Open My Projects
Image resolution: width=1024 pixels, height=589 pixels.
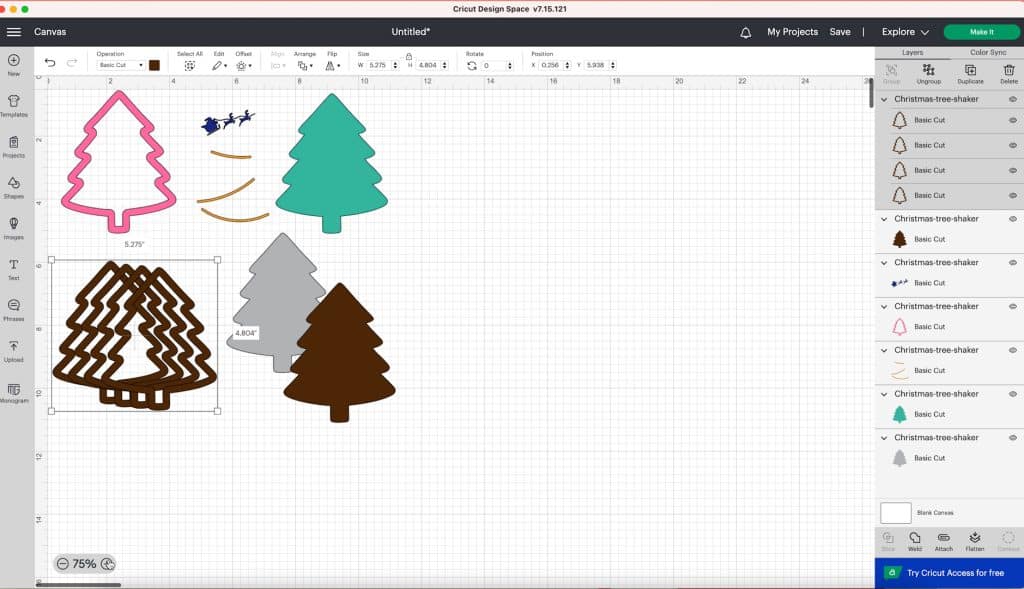point(792,32)
